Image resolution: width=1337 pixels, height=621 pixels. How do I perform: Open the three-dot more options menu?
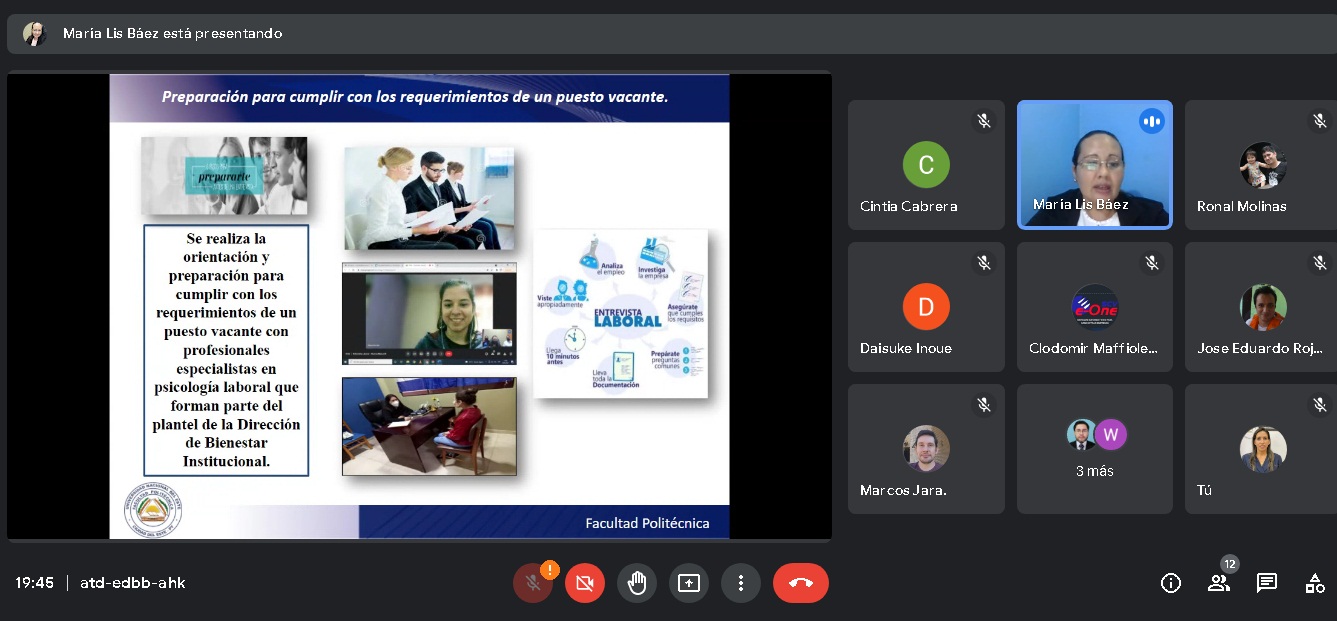[x=741, y=583]
